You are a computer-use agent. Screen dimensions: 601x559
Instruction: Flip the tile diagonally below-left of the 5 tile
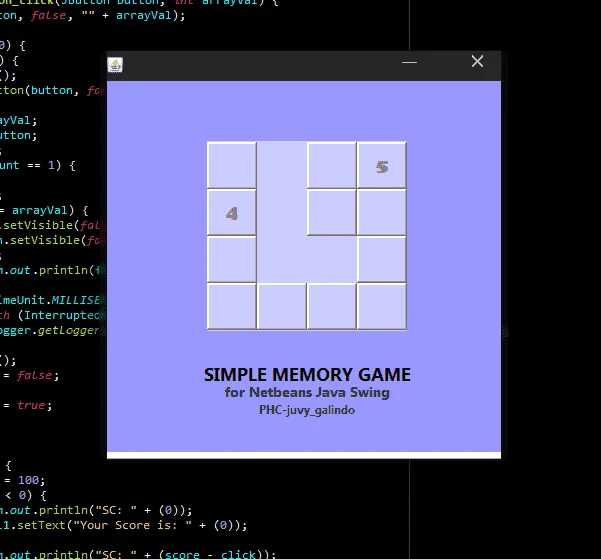point(332,212)
